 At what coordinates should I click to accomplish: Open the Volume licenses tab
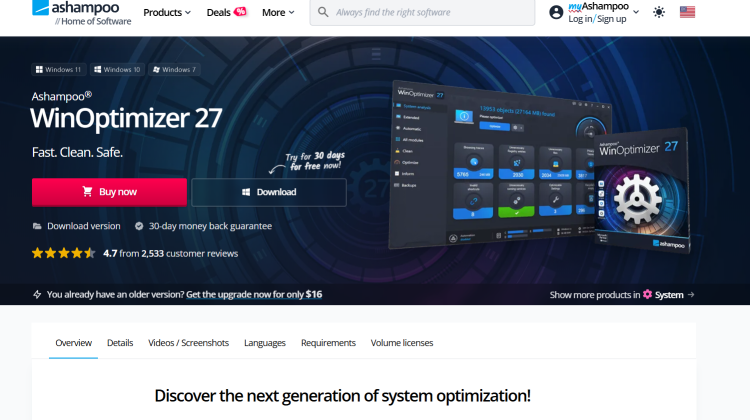402,343
